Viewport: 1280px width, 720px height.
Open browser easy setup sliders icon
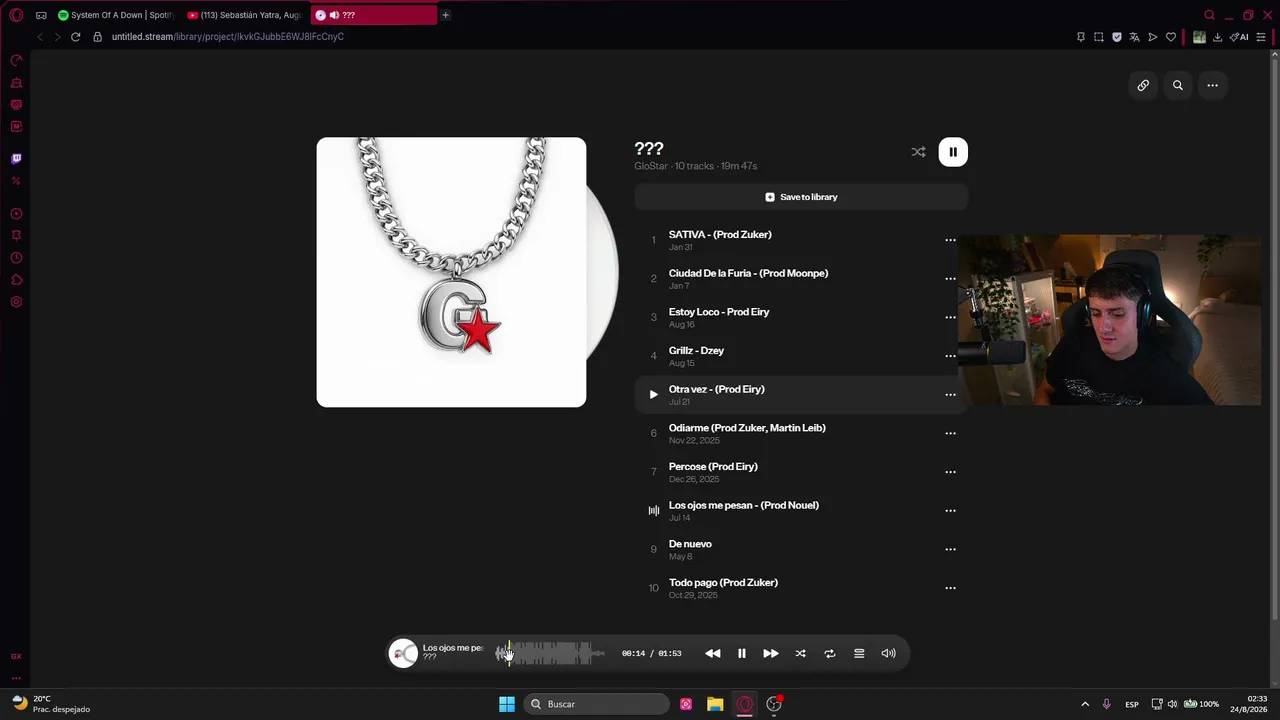(1261, 37)
